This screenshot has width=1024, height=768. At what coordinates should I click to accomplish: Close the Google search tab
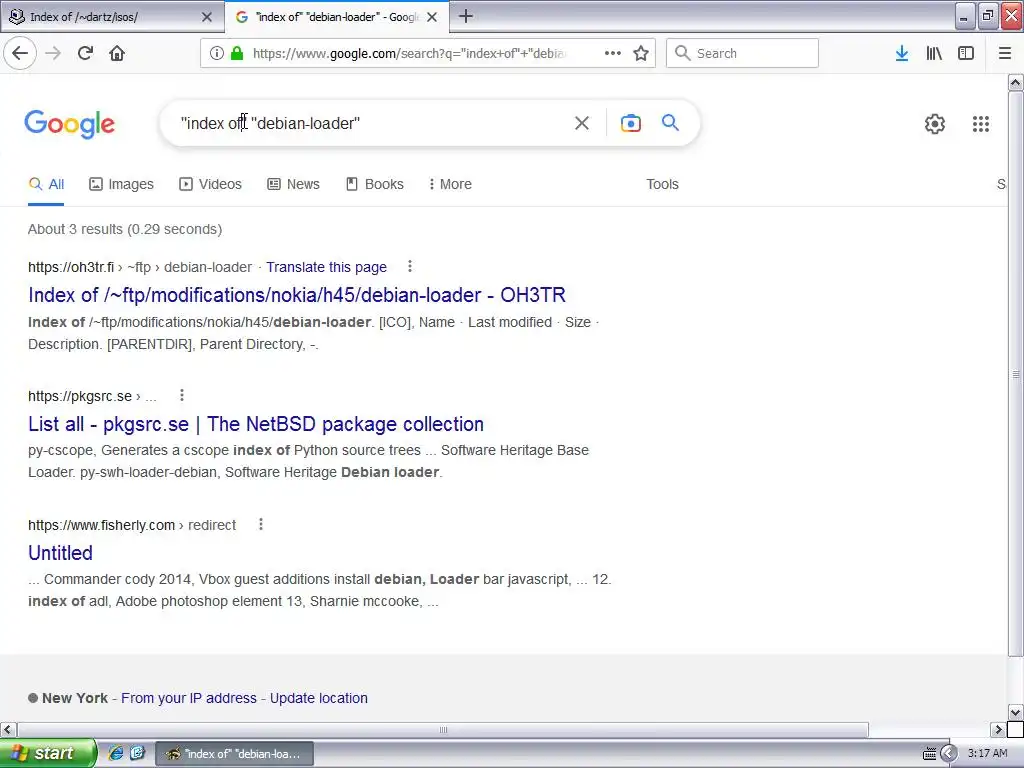click(x=432, y=17)
